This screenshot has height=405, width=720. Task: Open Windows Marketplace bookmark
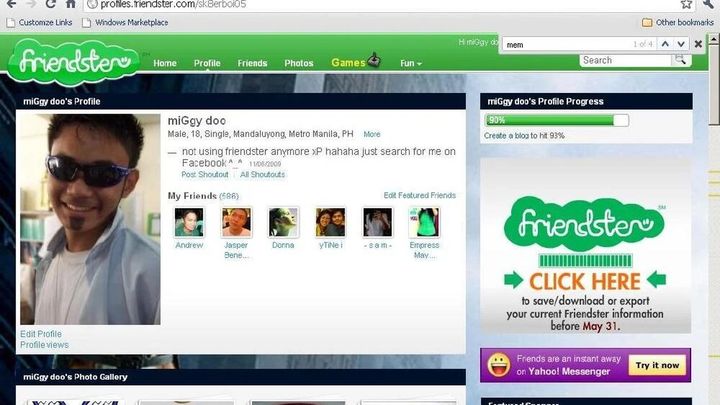[125, 22]
